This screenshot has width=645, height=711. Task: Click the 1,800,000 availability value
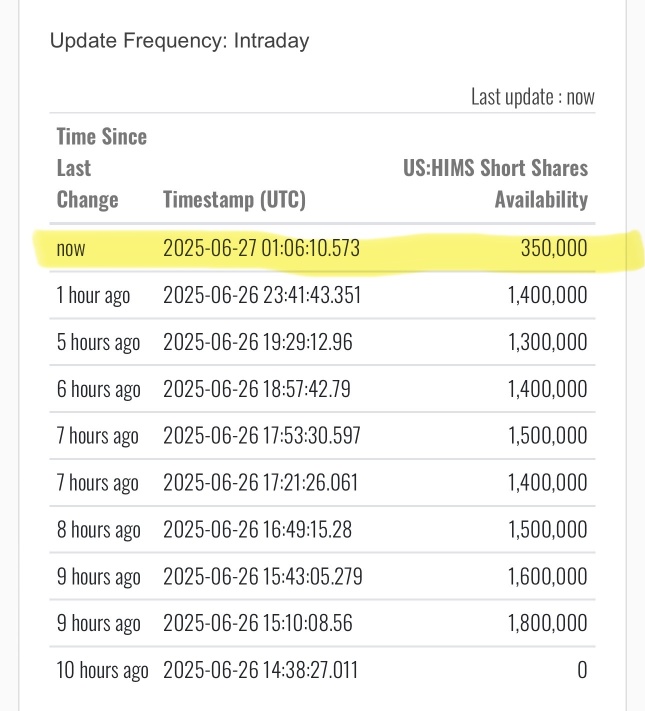tap(547, 623)
